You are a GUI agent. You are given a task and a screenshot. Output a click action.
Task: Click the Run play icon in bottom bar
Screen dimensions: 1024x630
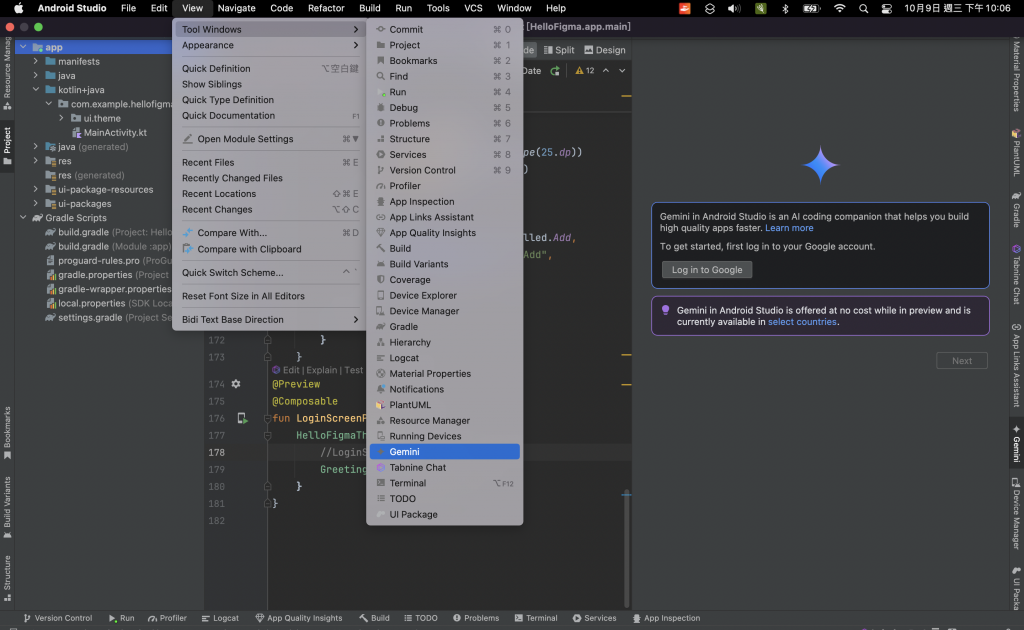coord(112,618)
